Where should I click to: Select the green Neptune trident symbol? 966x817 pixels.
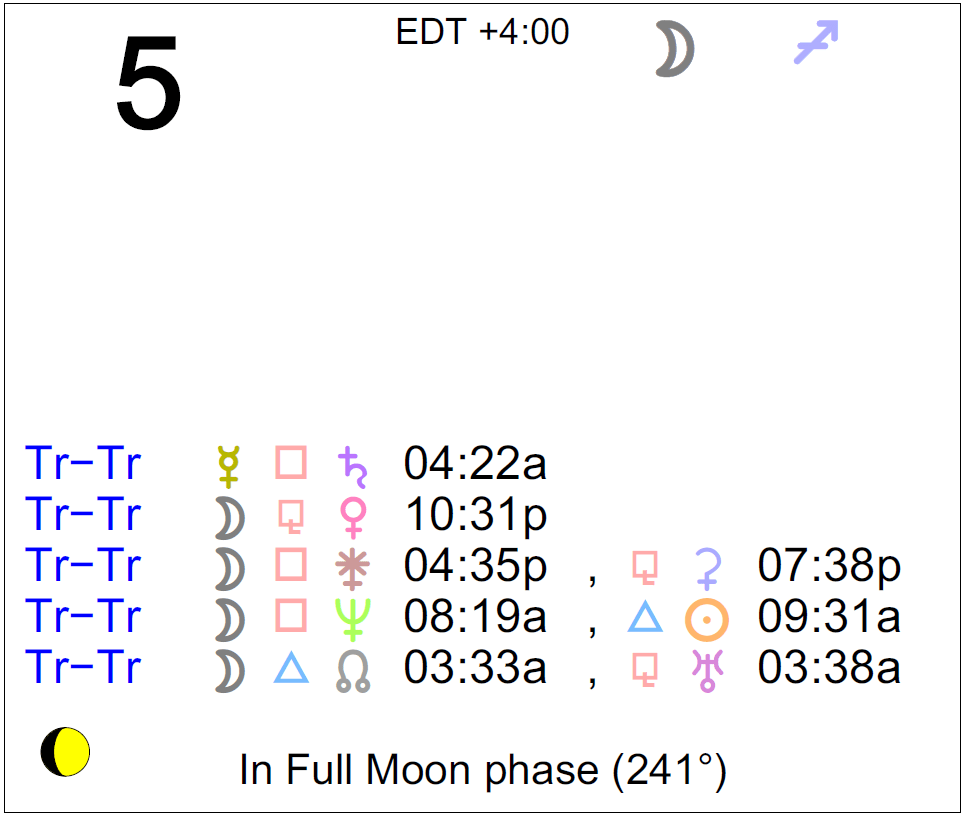353,618
